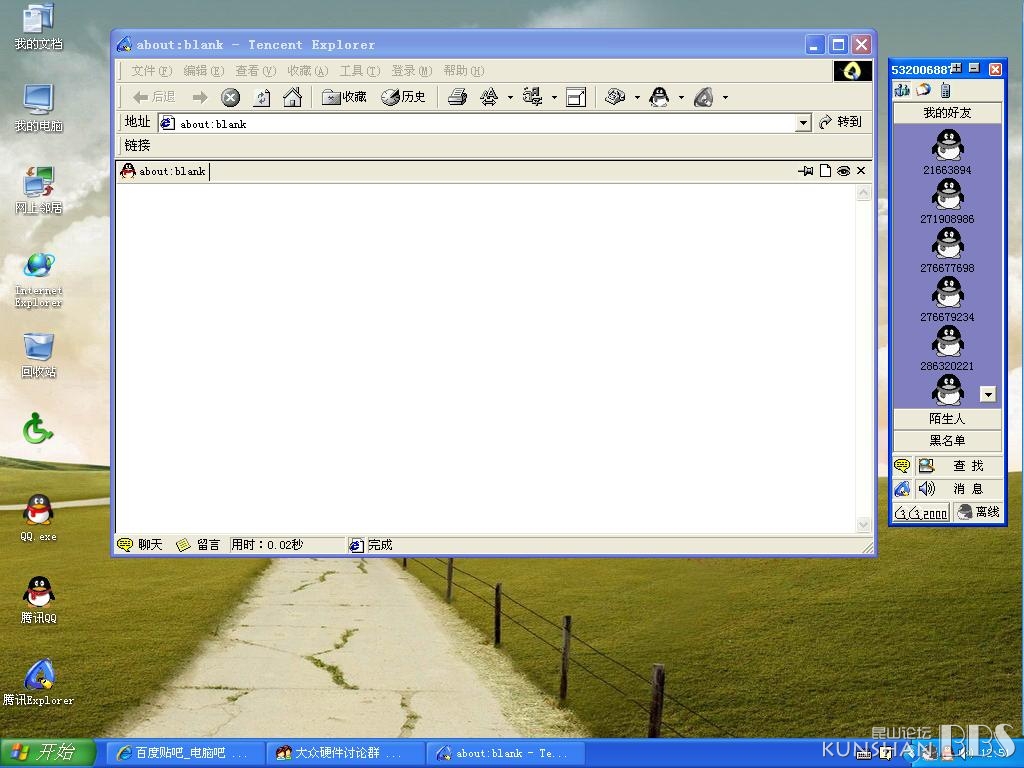
Task: Click the recycling triangle icon in the toolbar
Action: pyautogui.click(x=489, y=97)
